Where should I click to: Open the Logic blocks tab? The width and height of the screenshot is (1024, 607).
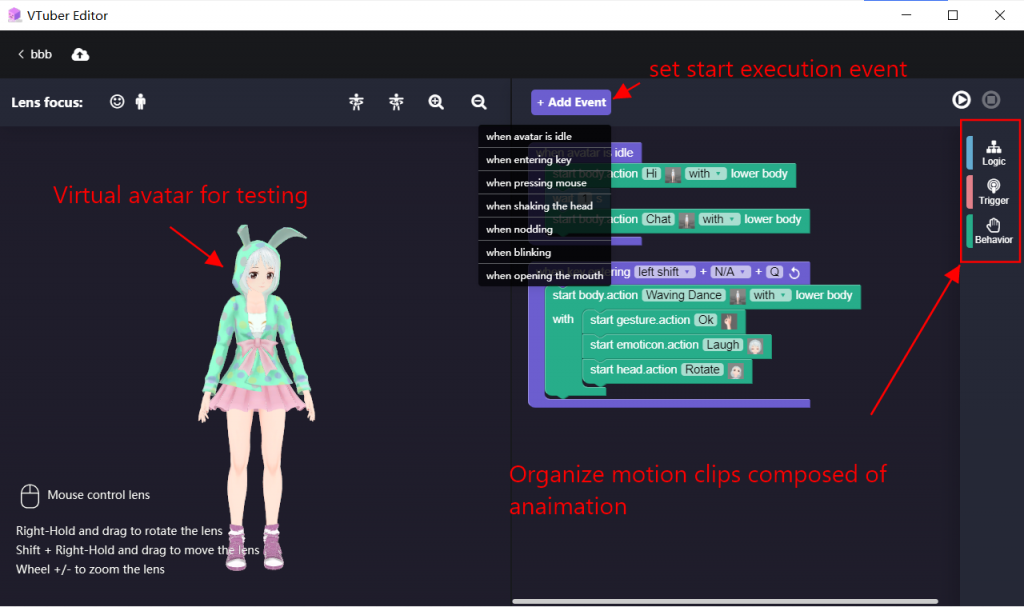pos(993,152)
